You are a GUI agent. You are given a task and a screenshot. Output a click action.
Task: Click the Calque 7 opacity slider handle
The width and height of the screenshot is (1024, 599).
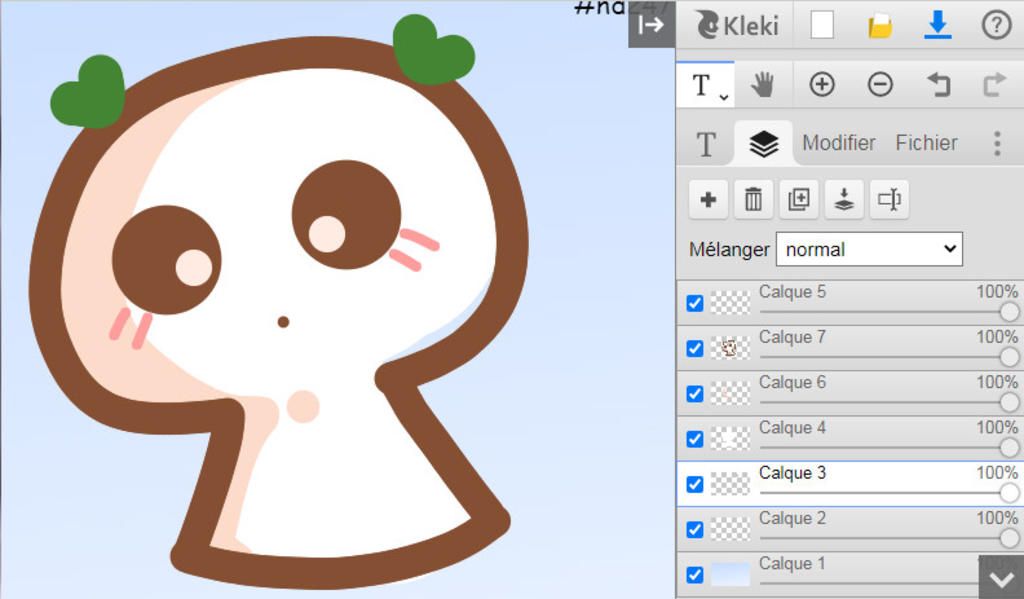[x=1009, y=357]
